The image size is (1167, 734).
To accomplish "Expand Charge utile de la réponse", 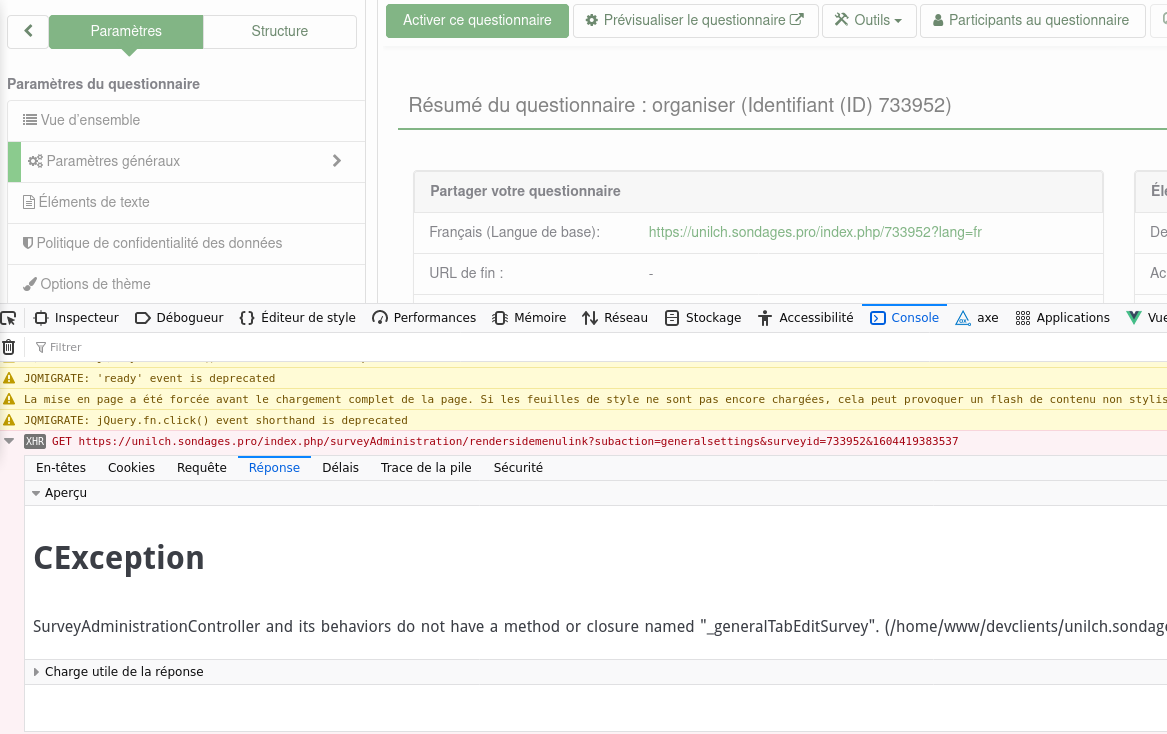I will coord(38,672).
